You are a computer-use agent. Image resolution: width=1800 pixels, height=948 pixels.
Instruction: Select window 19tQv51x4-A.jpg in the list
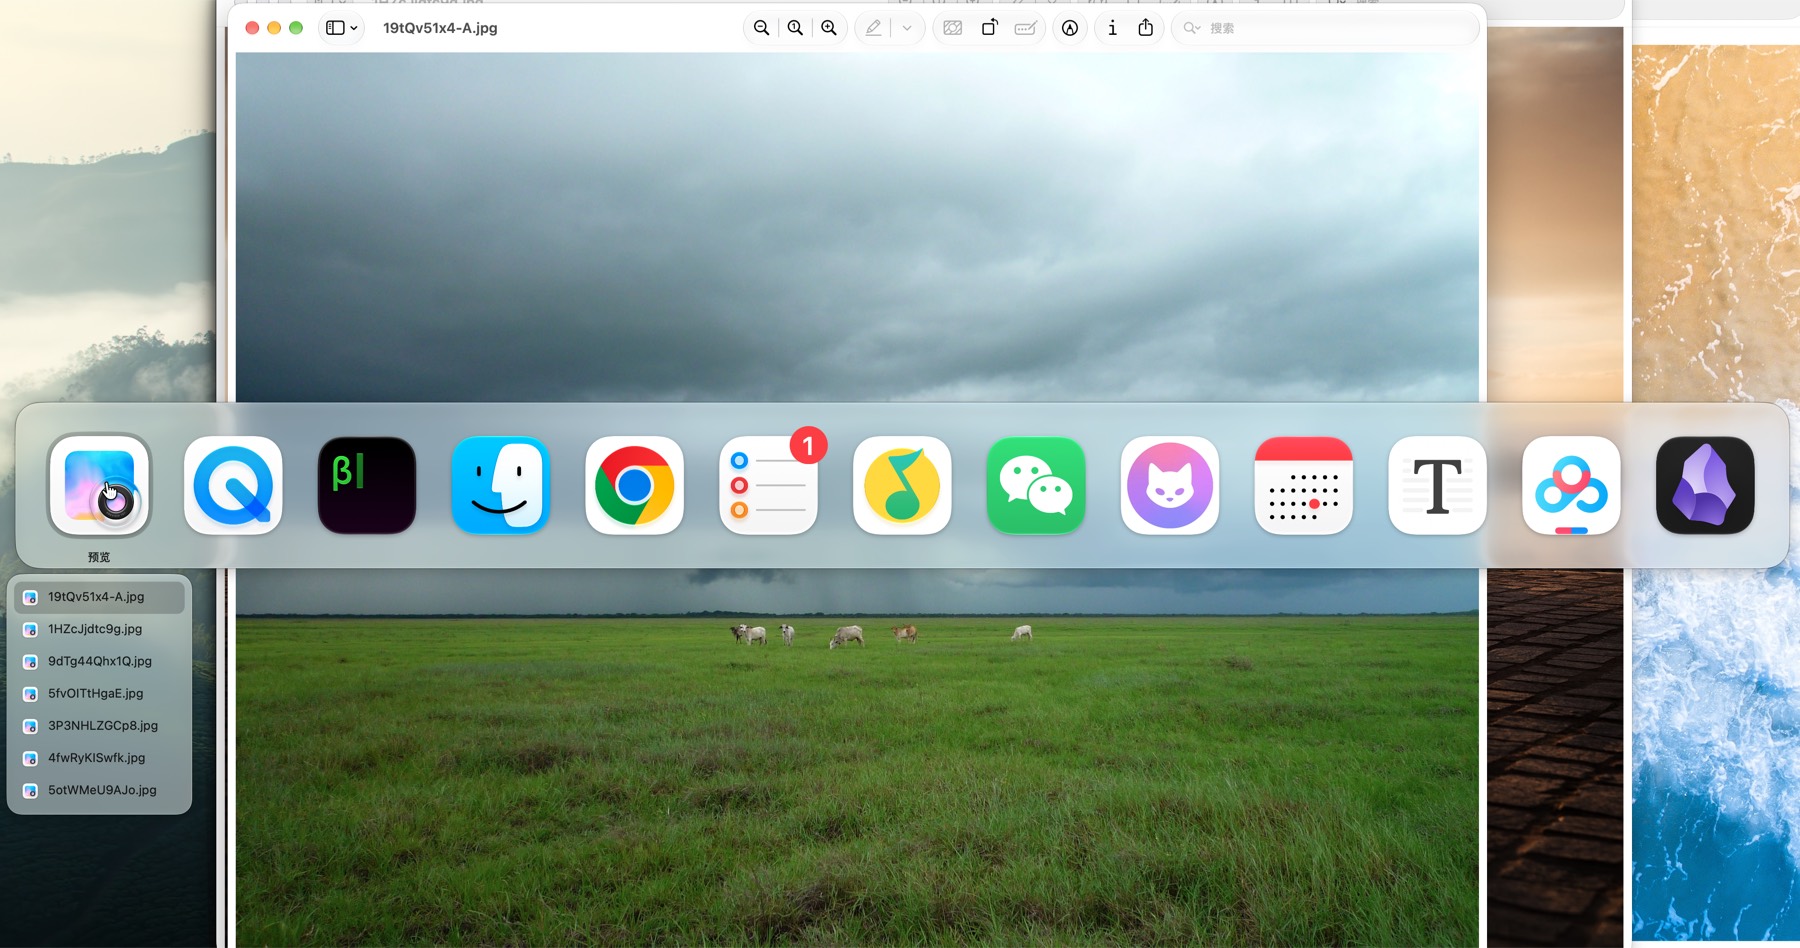click(x=99, y=597)
